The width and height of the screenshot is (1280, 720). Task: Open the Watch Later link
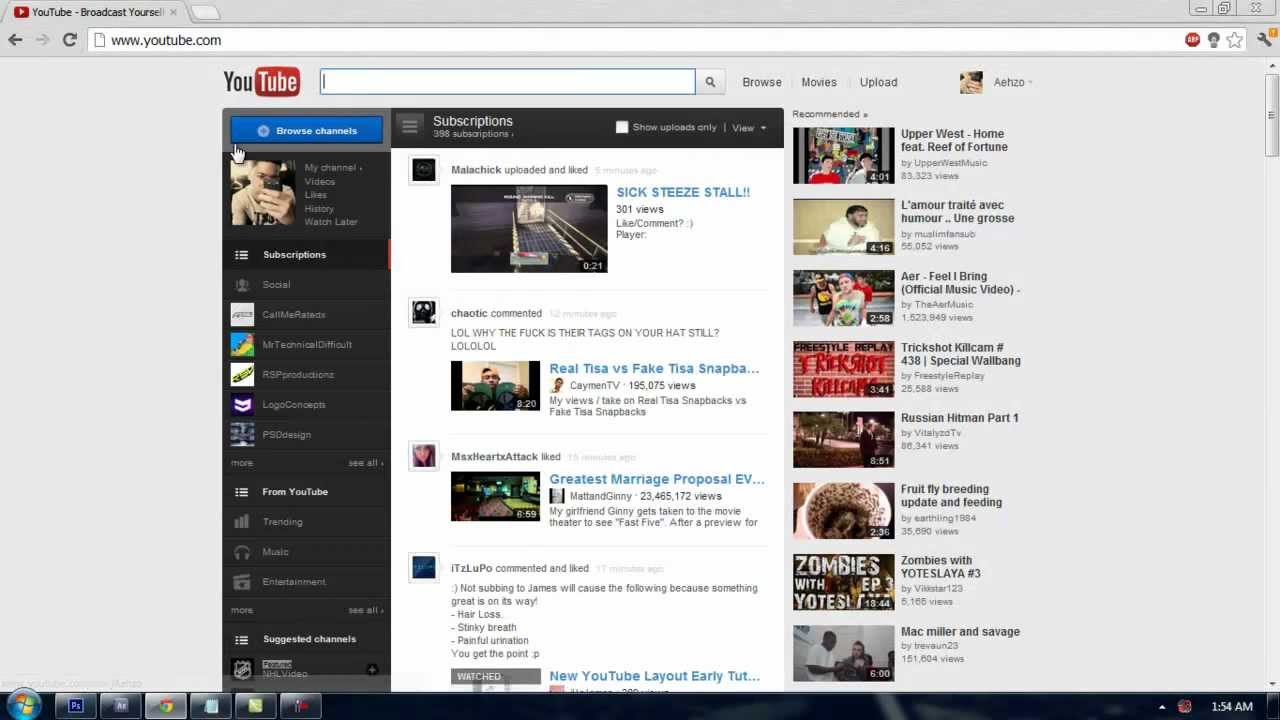(x=331, y=222)
